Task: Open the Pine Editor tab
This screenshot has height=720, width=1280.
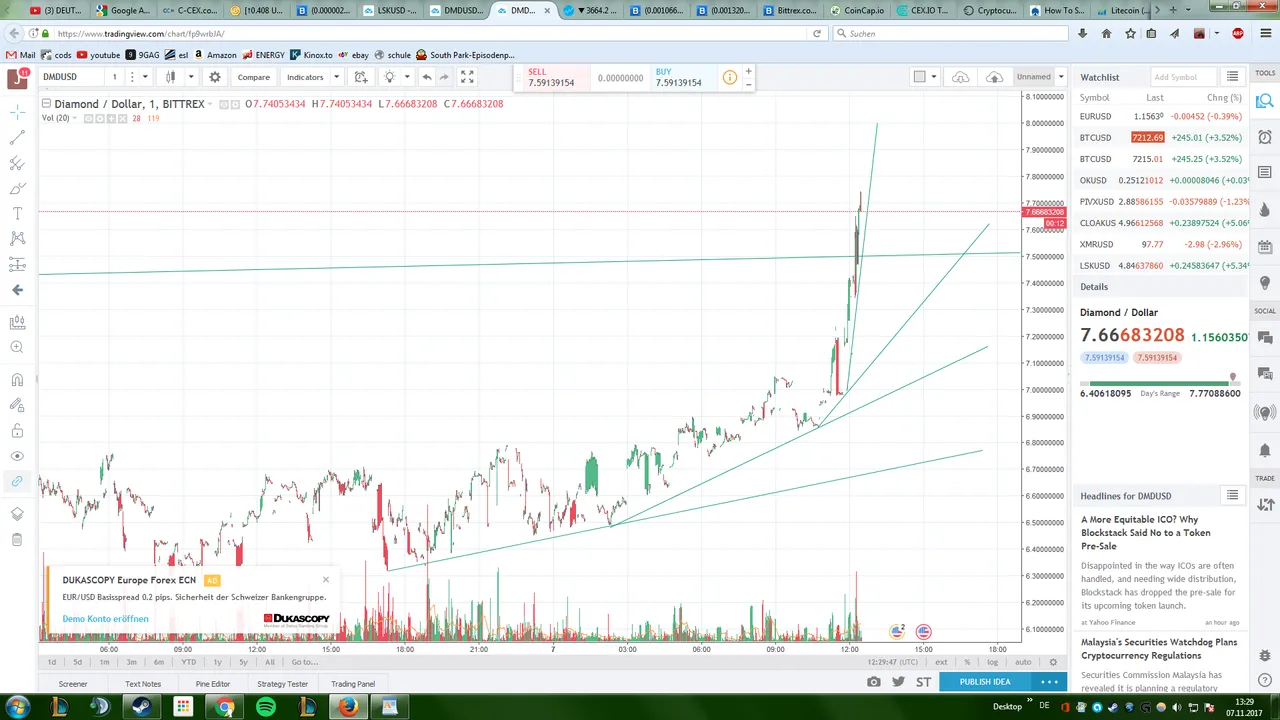Action: pos(212,684)
